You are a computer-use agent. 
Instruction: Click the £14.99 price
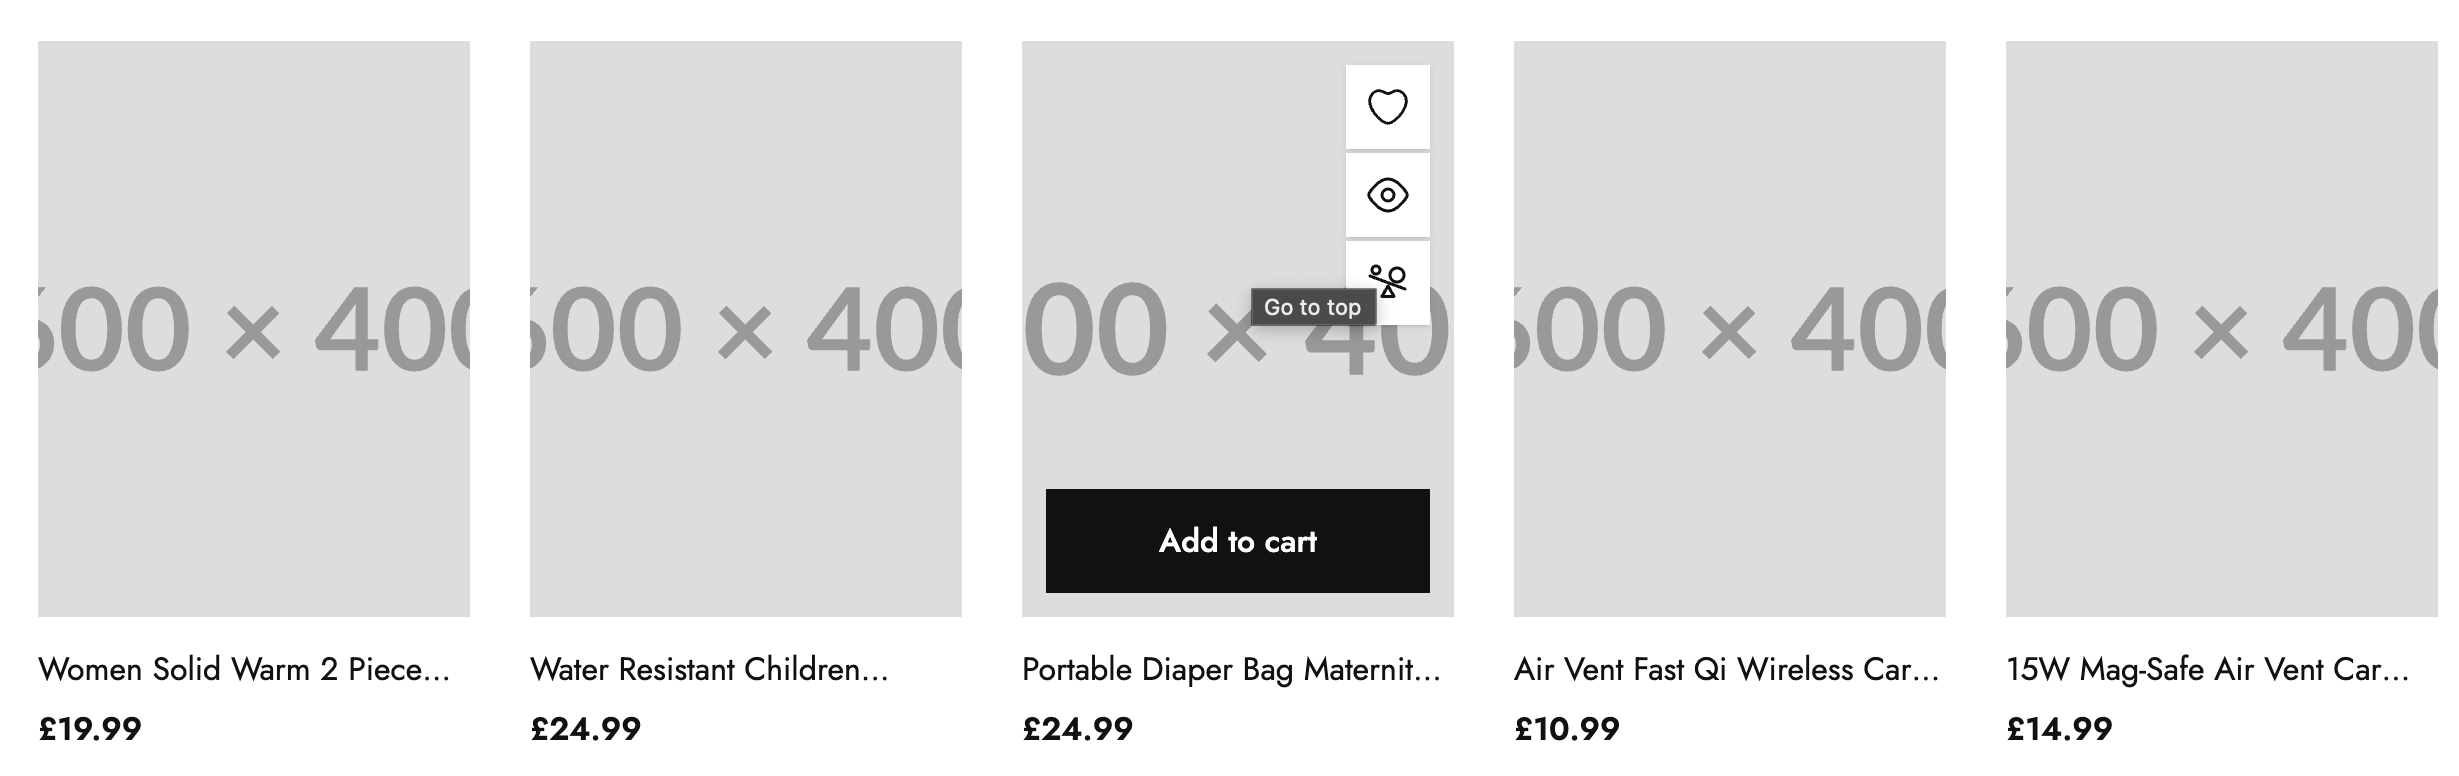[2059, 729]
